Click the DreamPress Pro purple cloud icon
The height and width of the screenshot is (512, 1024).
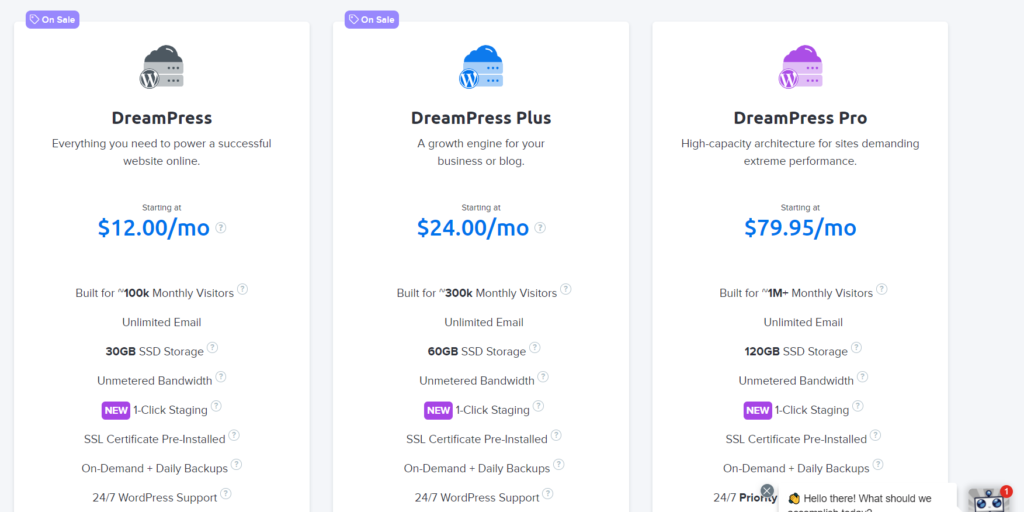(x=801, y=67)
